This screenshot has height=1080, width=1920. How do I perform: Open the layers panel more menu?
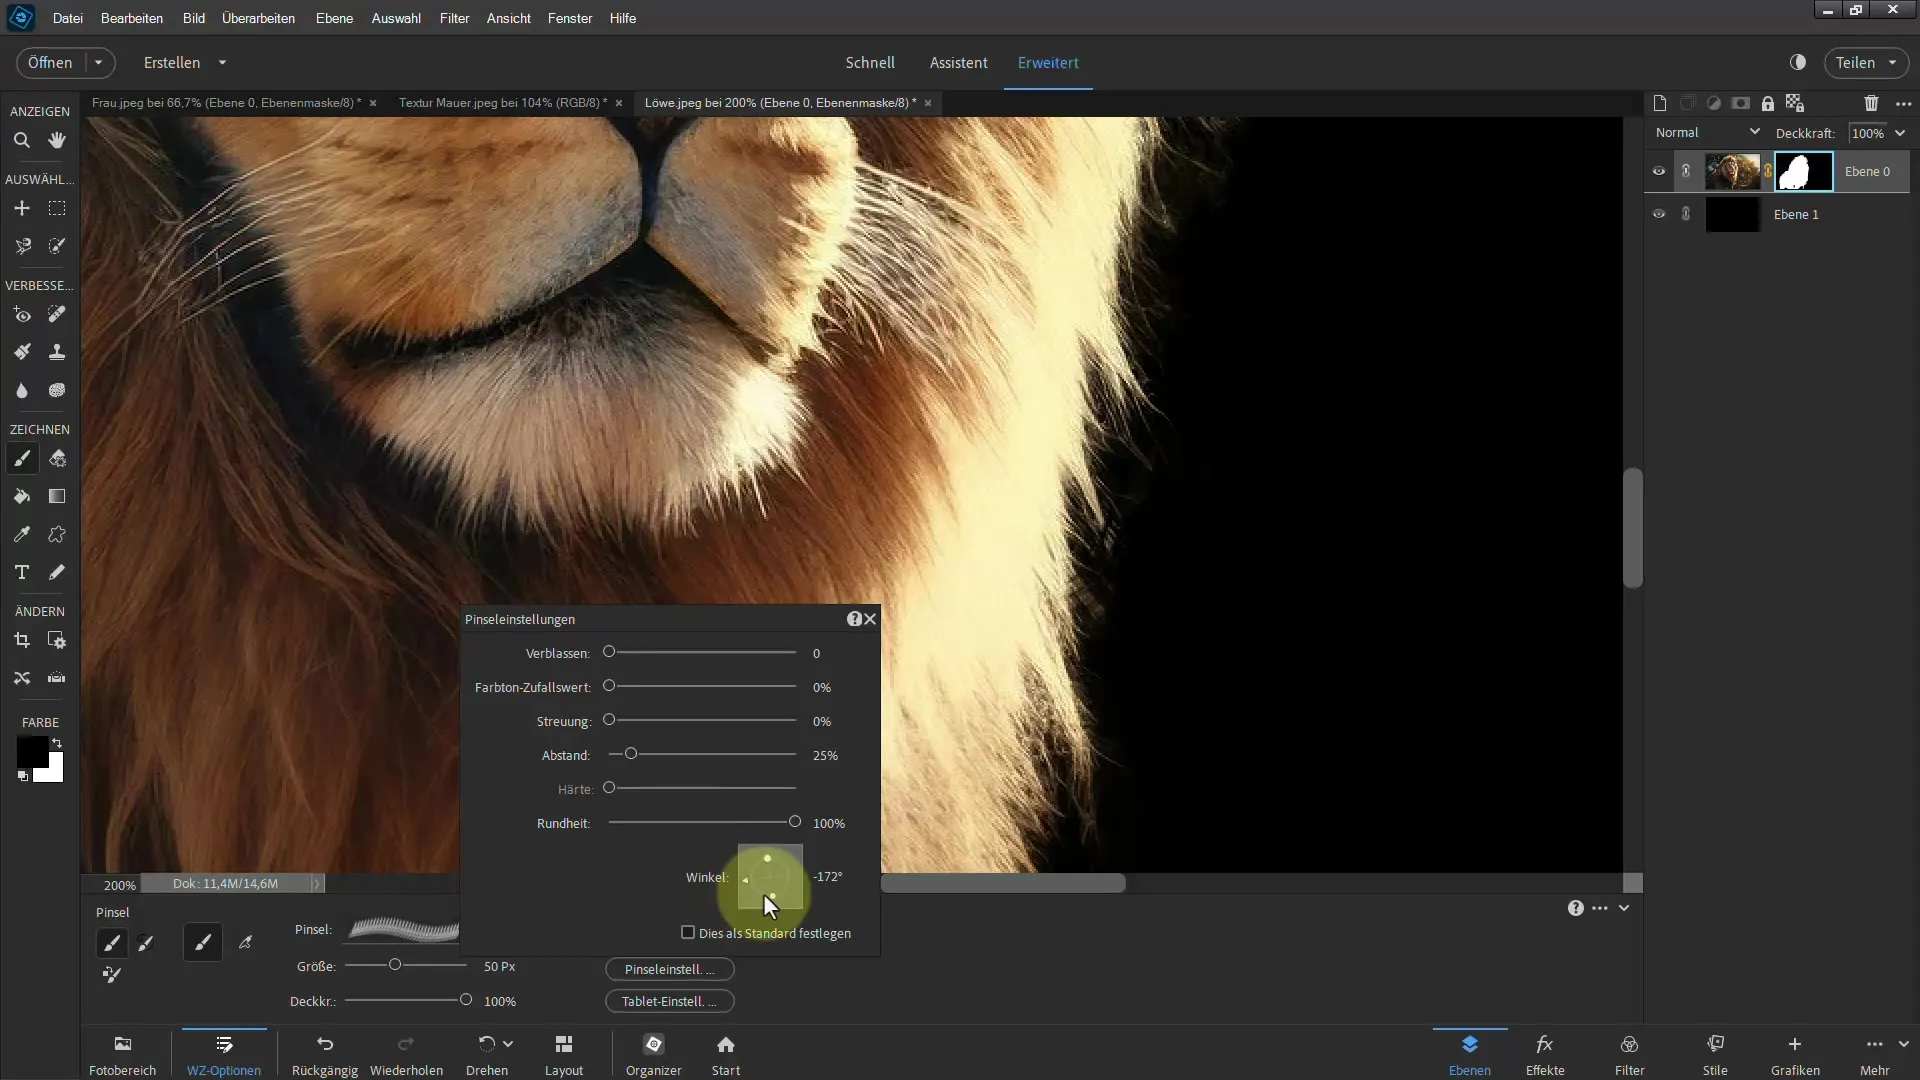point(1904,103)
